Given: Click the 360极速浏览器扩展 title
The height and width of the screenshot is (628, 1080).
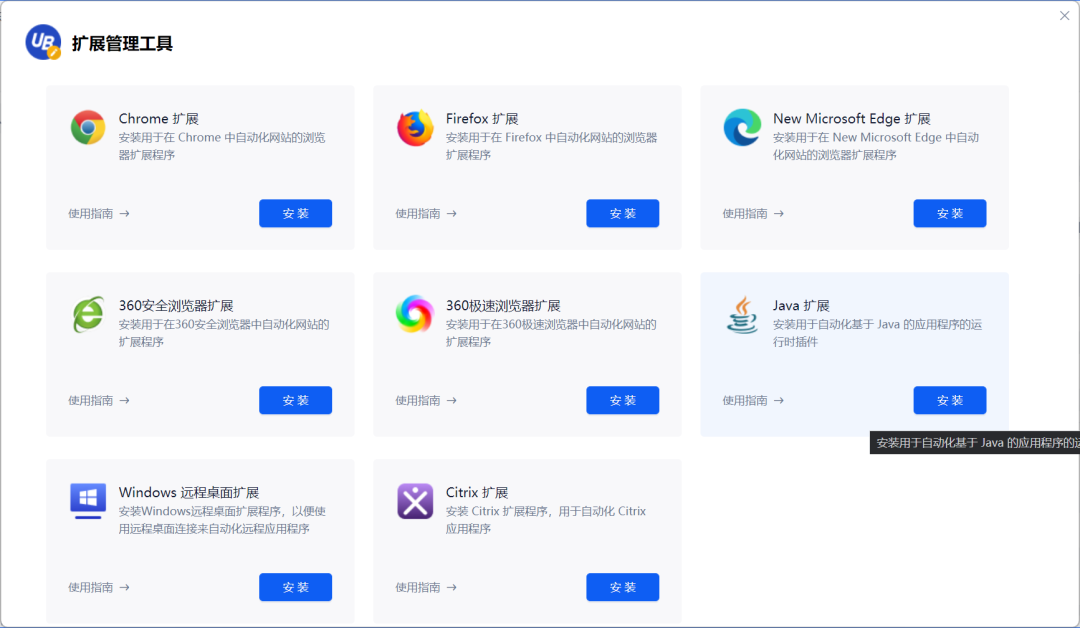Looking at the screenshot, I should coord(503,306).
